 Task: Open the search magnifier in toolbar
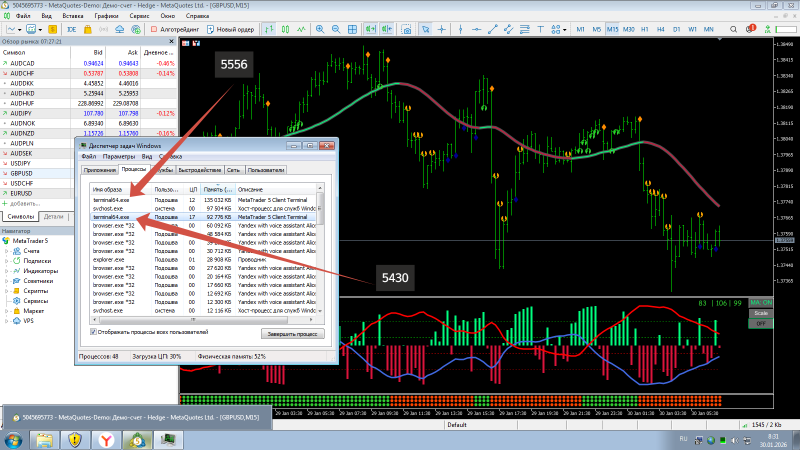[x=733, y=30]
